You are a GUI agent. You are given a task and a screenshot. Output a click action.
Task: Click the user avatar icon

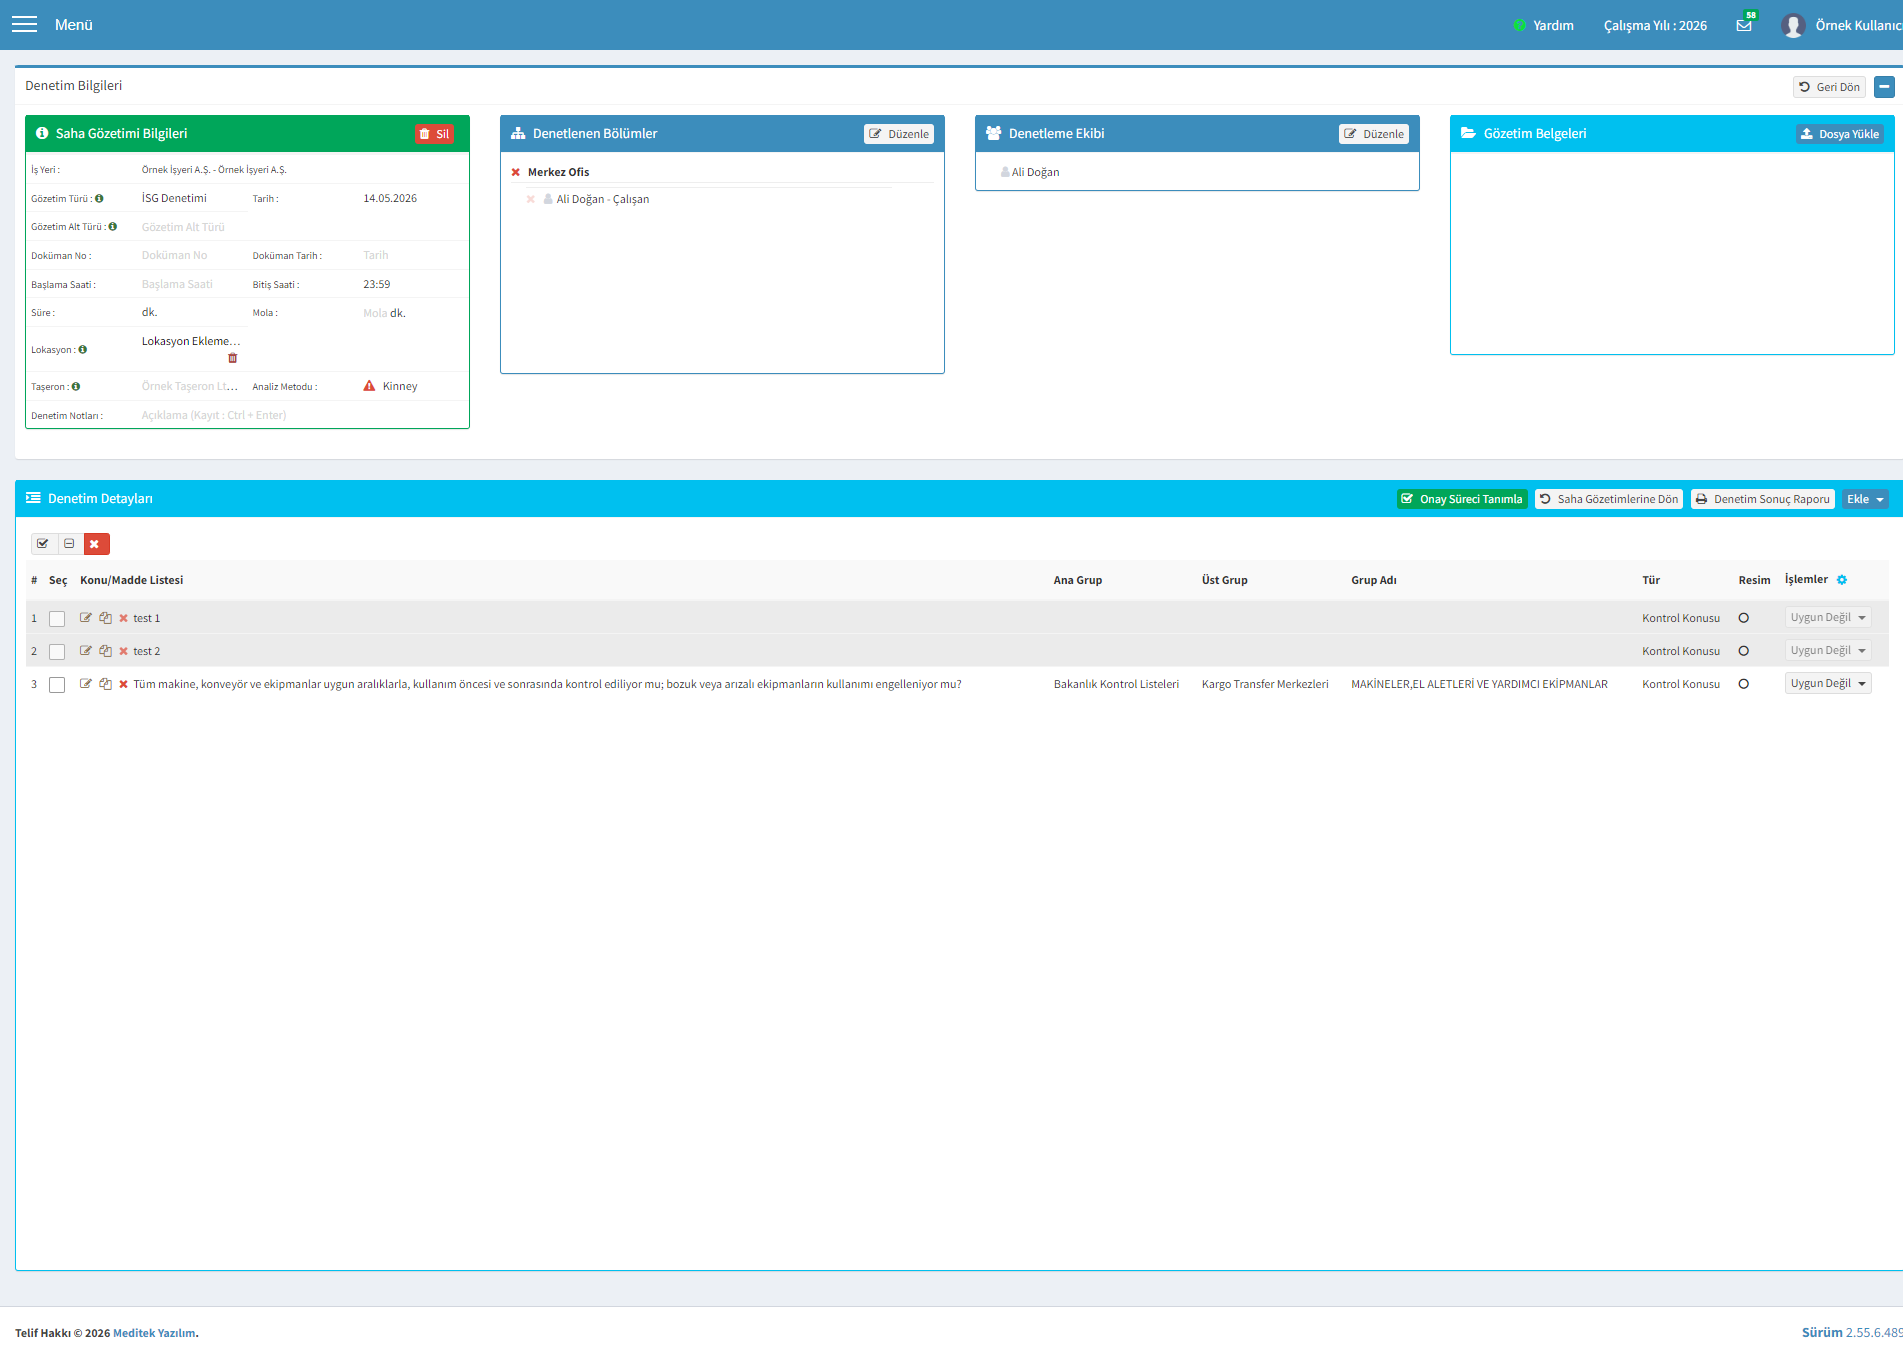pyautogui.click(x=1793, y=25)
